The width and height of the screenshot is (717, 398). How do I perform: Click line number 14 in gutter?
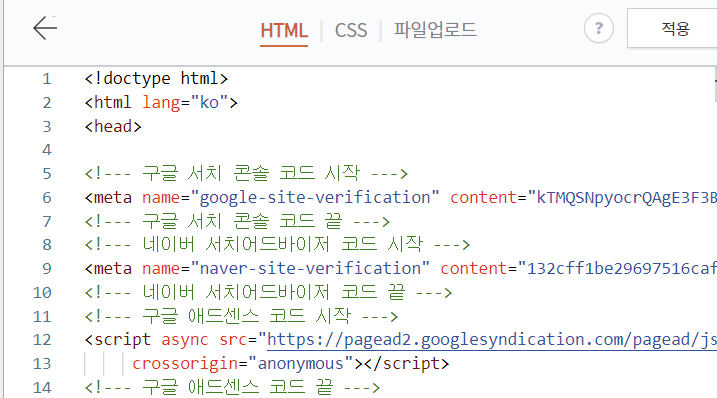[x=42, y=388]
